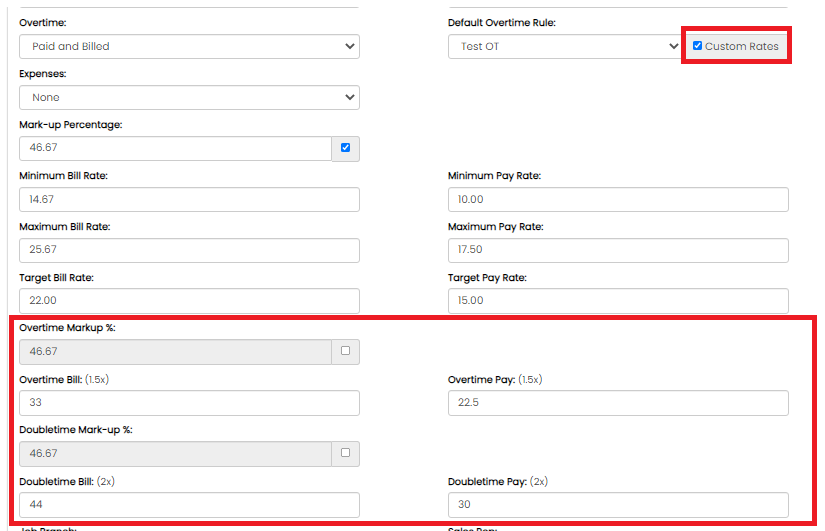825x531 pixels.
Task: Uncheck the Custom Rates checkbox
Action: (x=697, y=46)
